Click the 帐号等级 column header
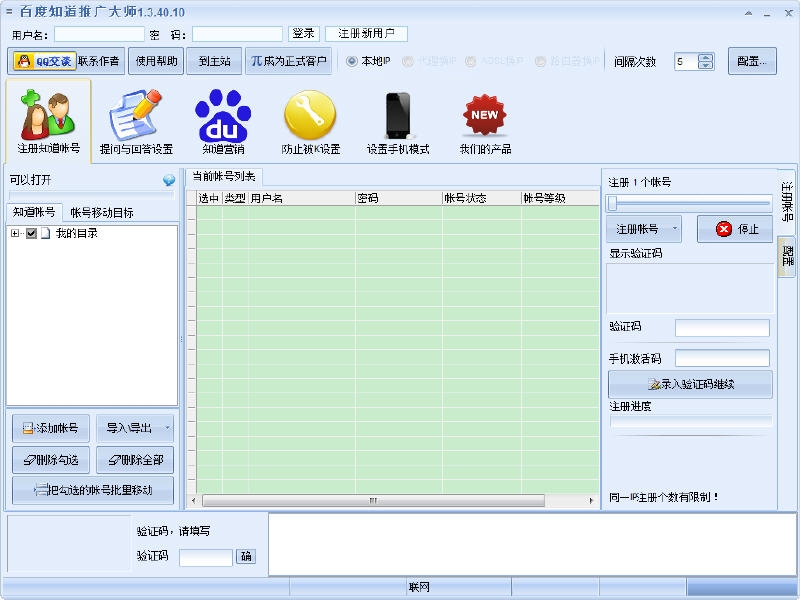This screenshot has width=800, height=600. coord(560,198)
